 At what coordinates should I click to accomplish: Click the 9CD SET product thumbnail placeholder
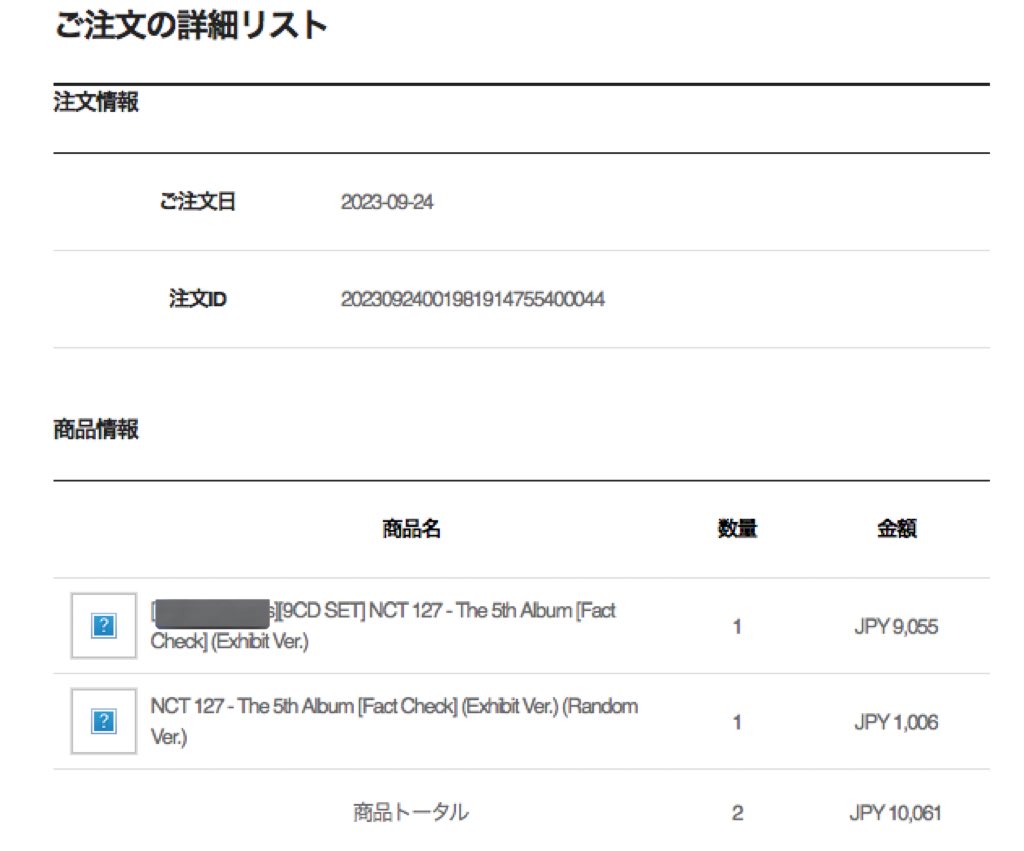(x=104, y=626)
